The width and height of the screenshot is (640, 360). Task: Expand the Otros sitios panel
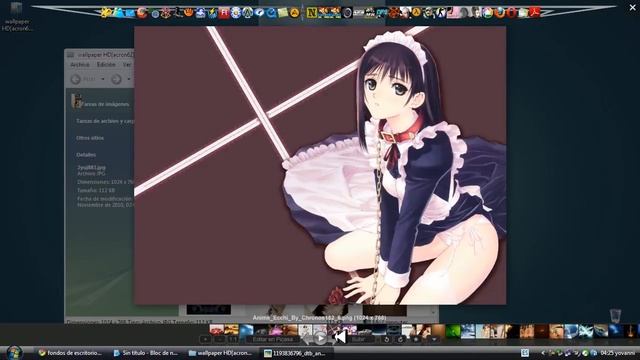coord(90,138)
